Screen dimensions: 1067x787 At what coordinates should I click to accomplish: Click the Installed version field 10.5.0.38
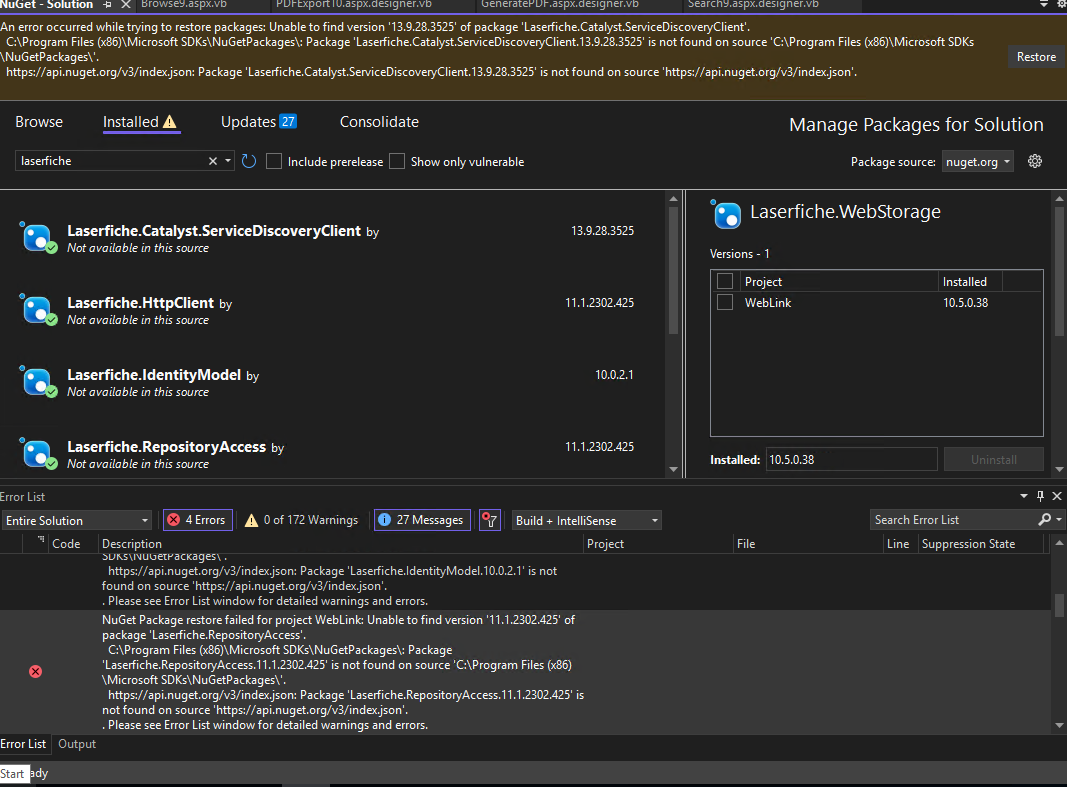tap(851, 460)
